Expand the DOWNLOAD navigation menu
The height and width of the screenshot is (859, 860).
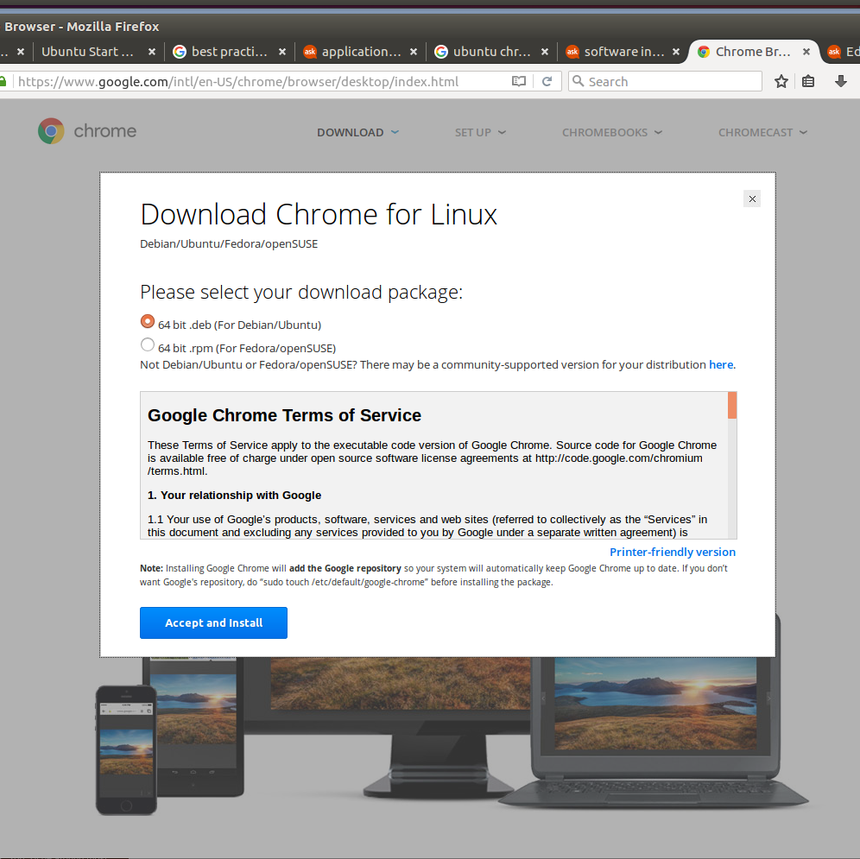point(357,132)
